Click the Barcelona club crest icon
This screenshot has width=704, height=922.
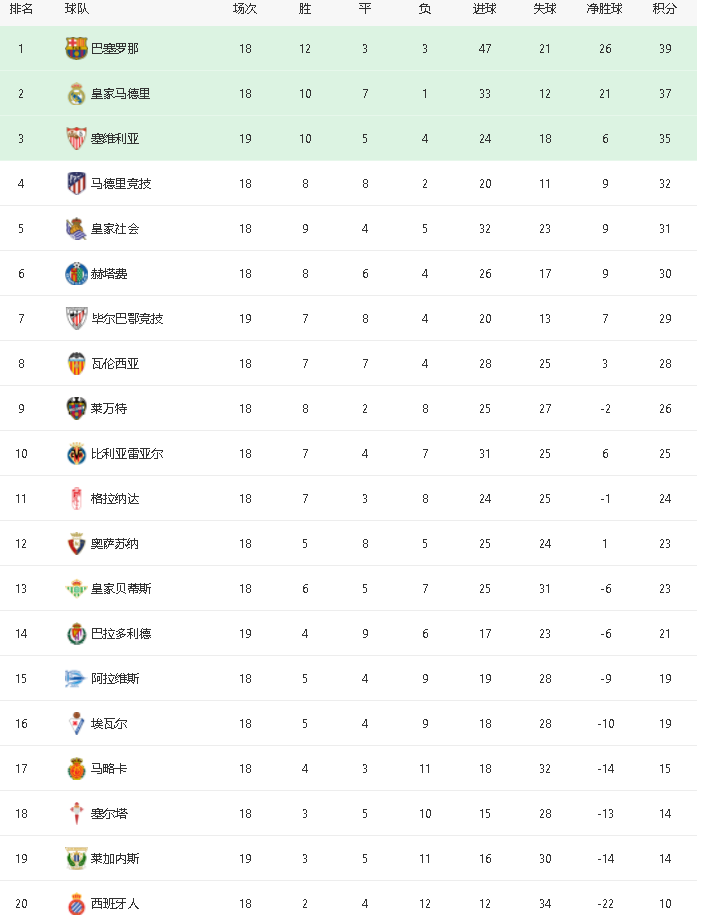click(x=76, y=48)
